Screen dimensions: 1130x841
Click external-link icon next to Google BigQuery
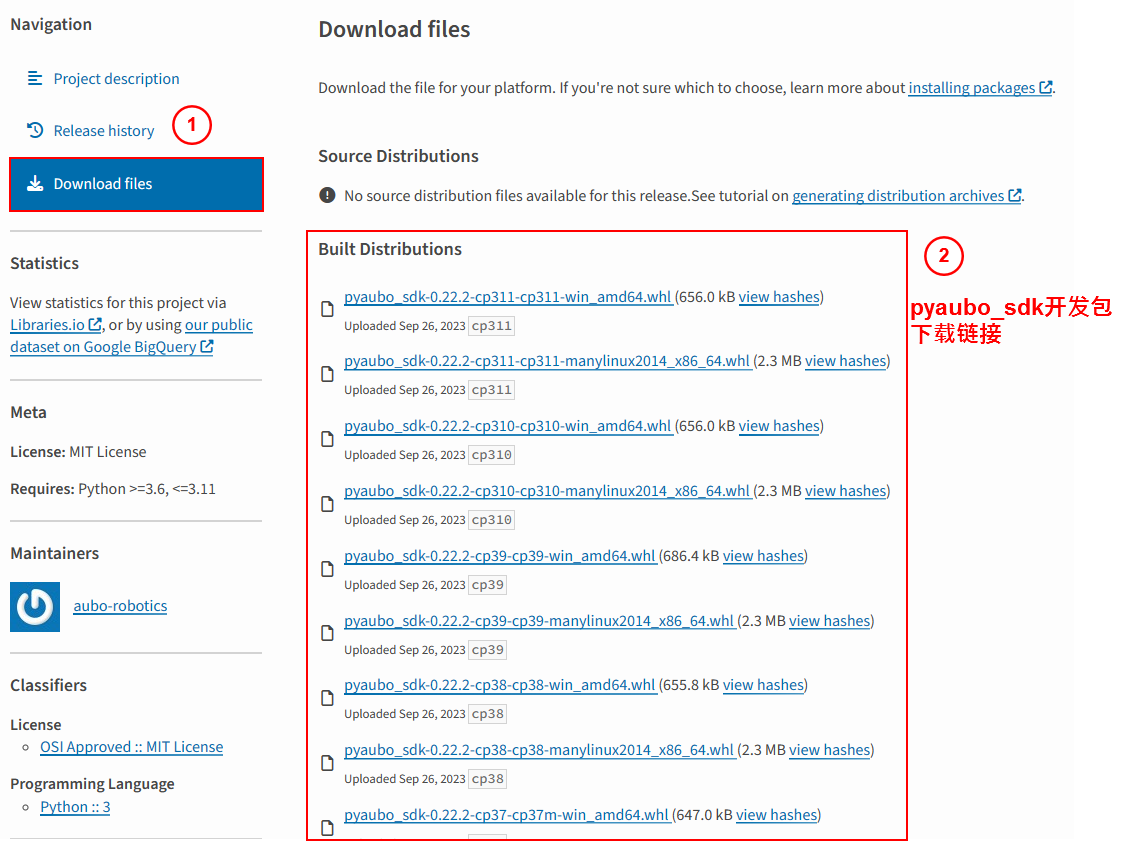[207, 346]
